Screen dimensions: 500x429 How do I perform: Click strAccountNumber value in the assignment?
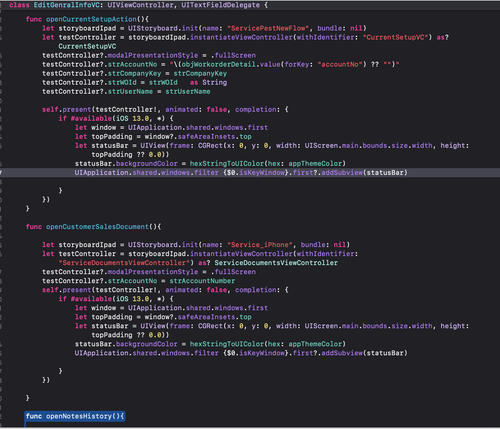point(202,281)
